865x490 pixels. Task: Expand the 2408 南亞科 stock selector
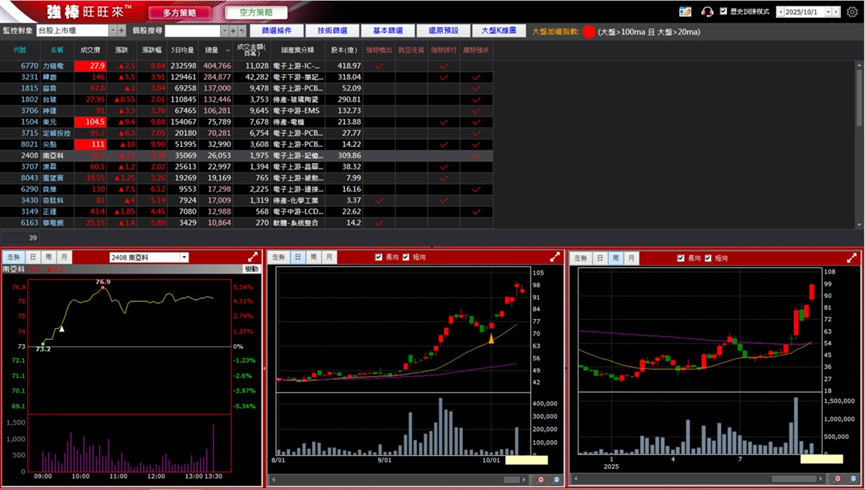[184, 258]
